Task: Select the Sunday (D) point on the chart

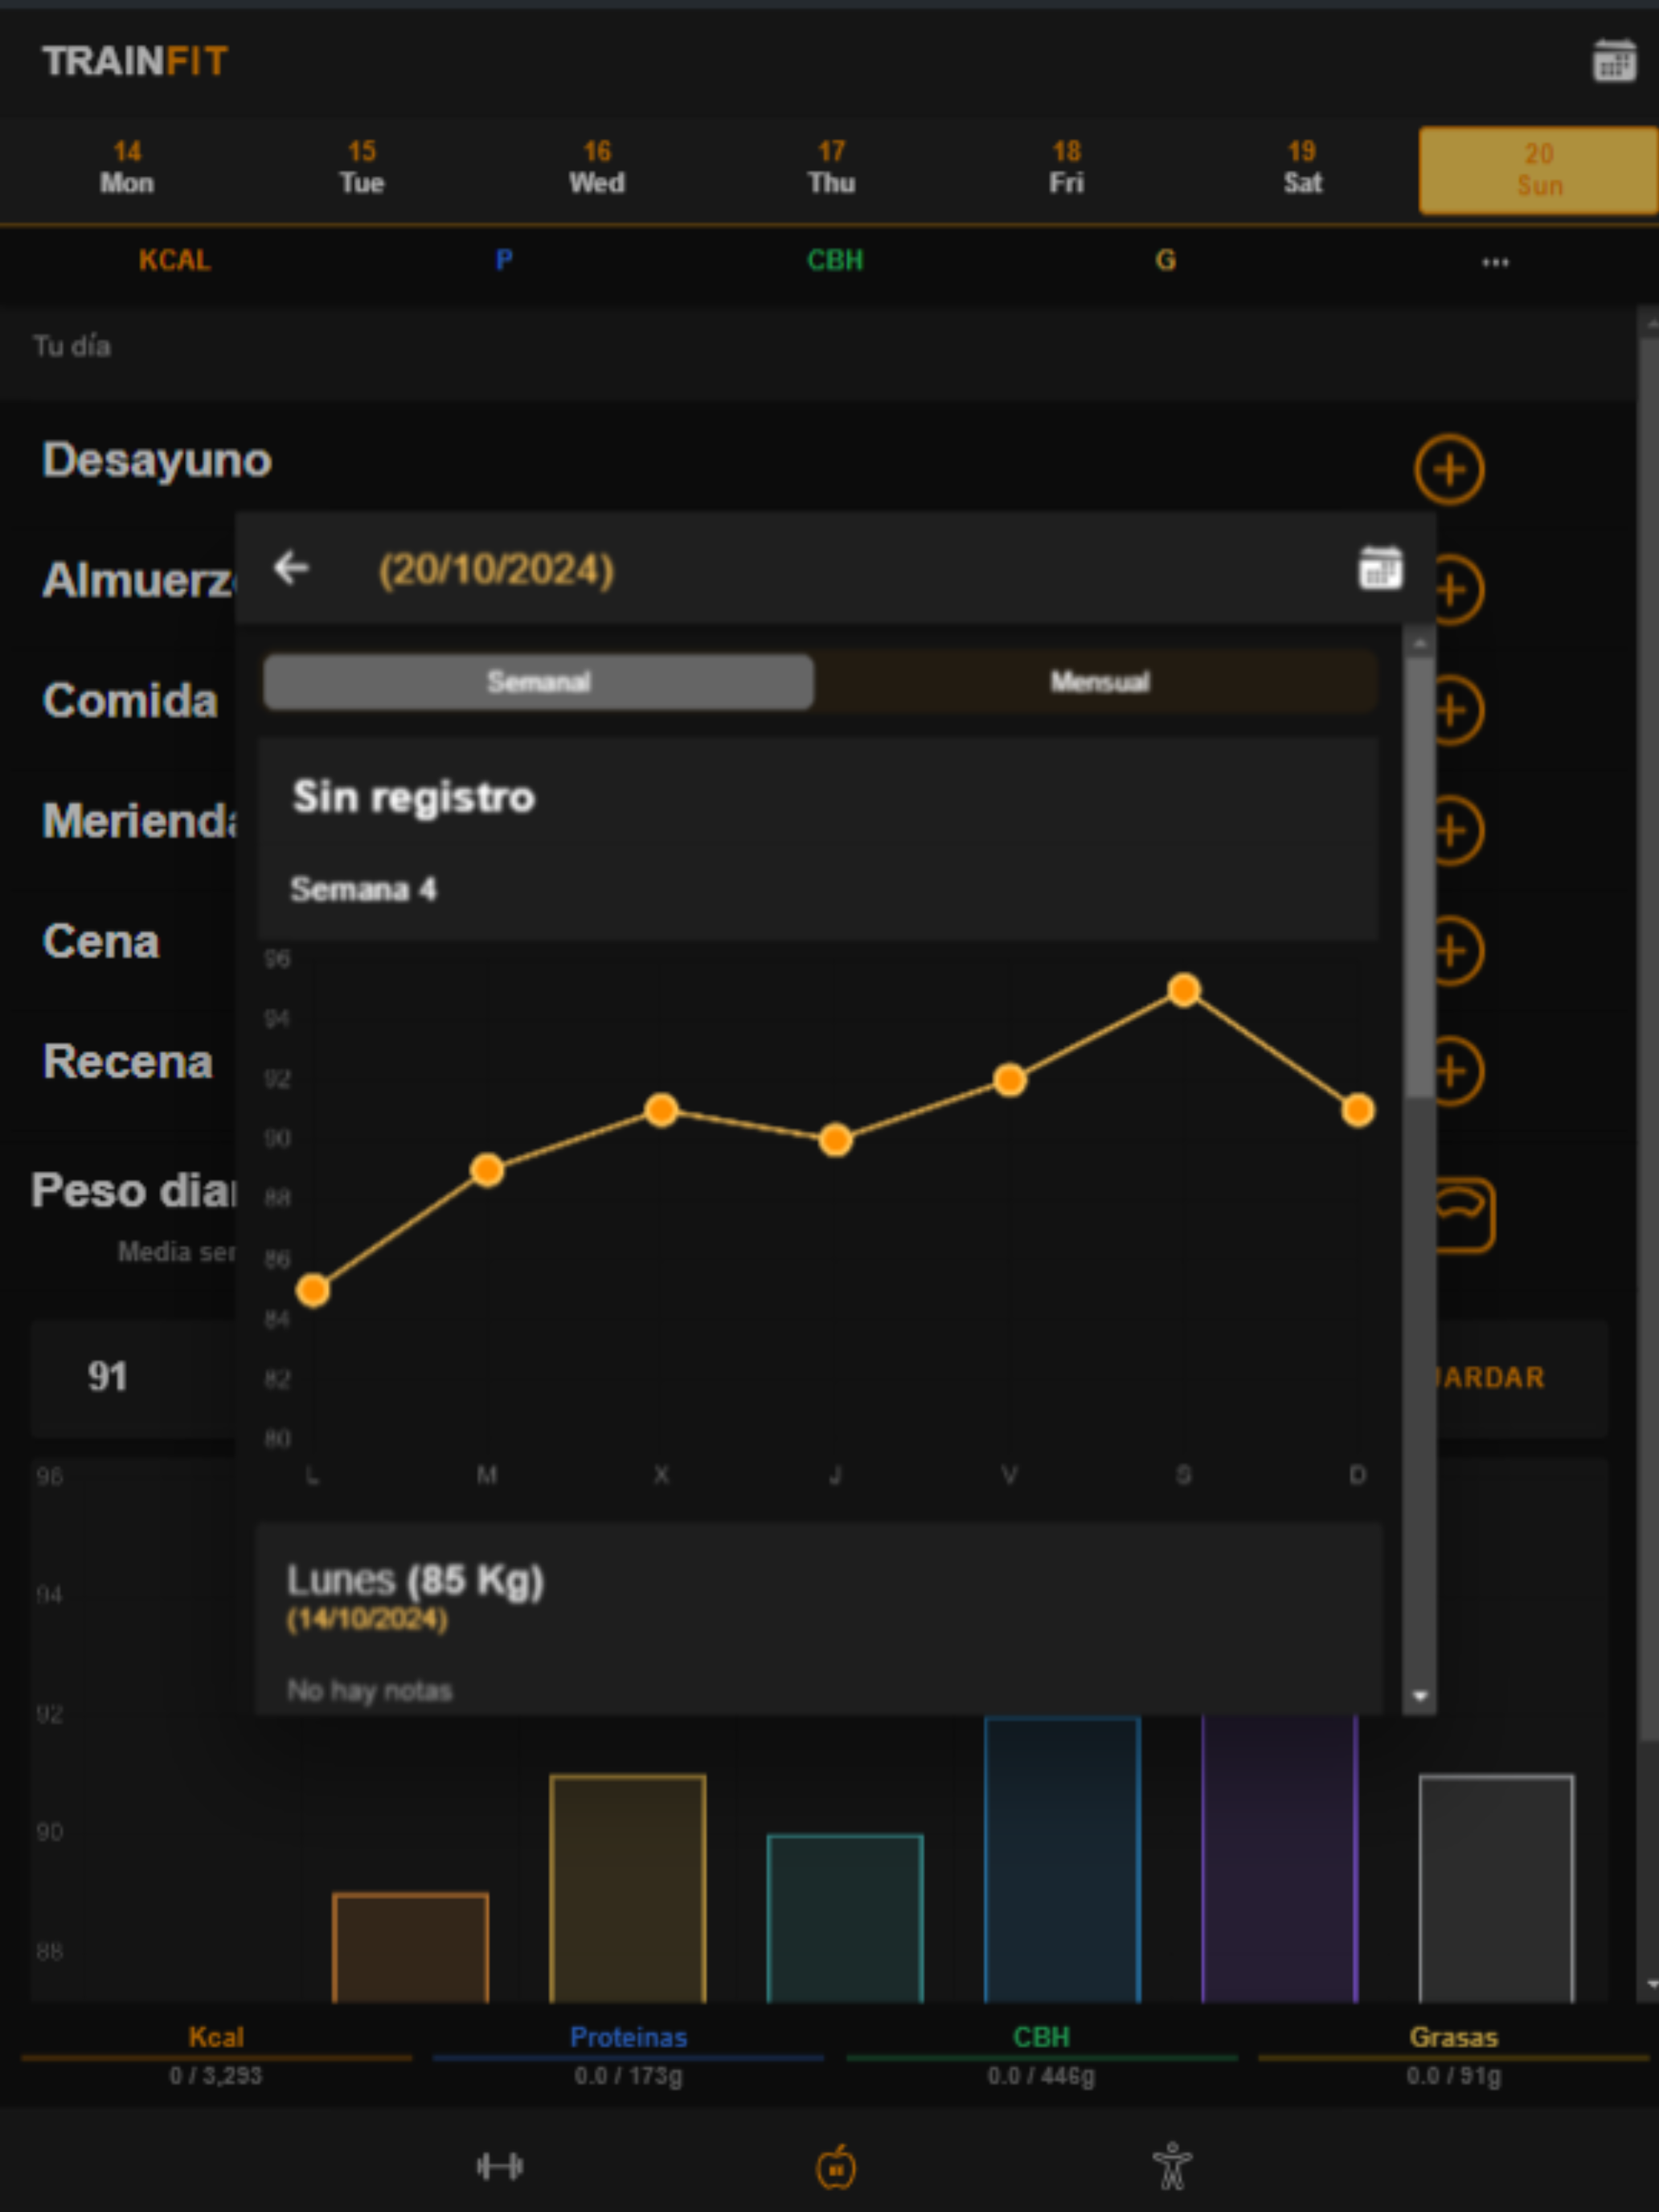Action: 1357,1110
